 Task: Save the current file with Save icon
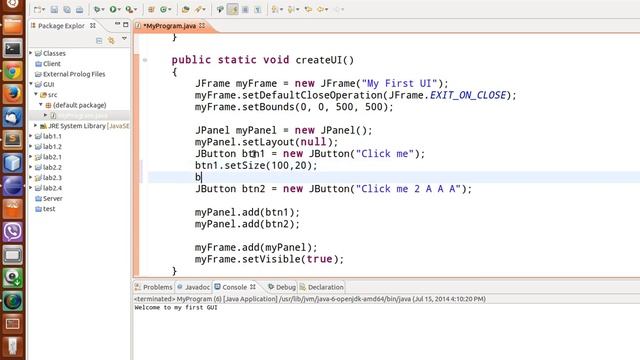(54, 9)
